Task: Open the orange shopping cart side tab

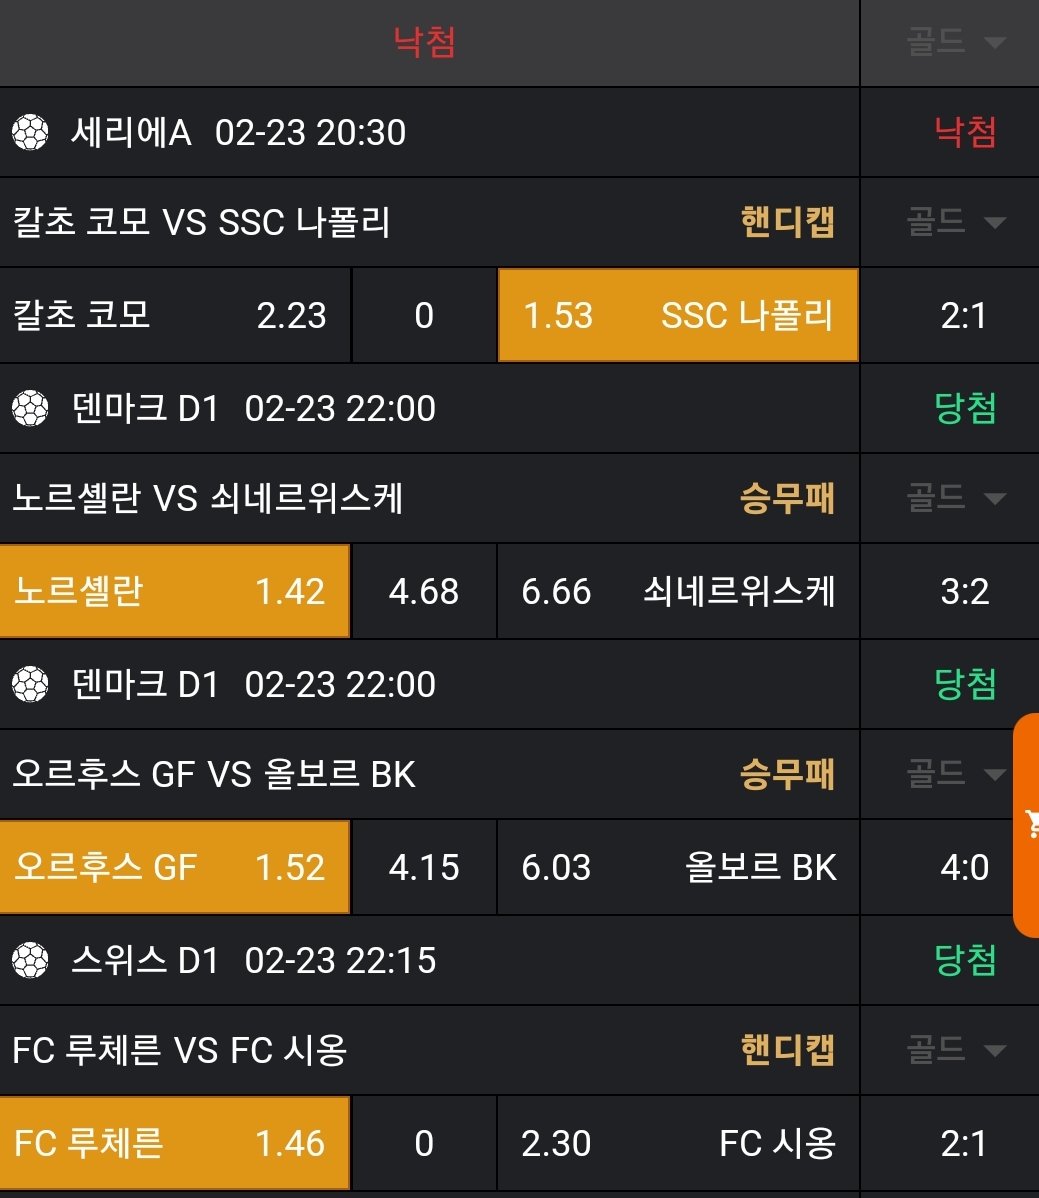Action: coord(1027,824)
